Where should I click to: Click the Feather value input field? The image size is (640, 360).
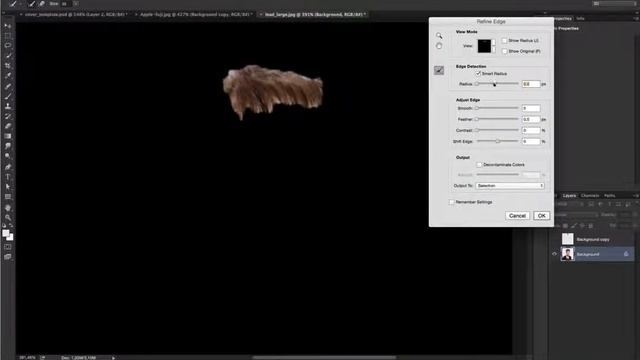click(531, 119)
